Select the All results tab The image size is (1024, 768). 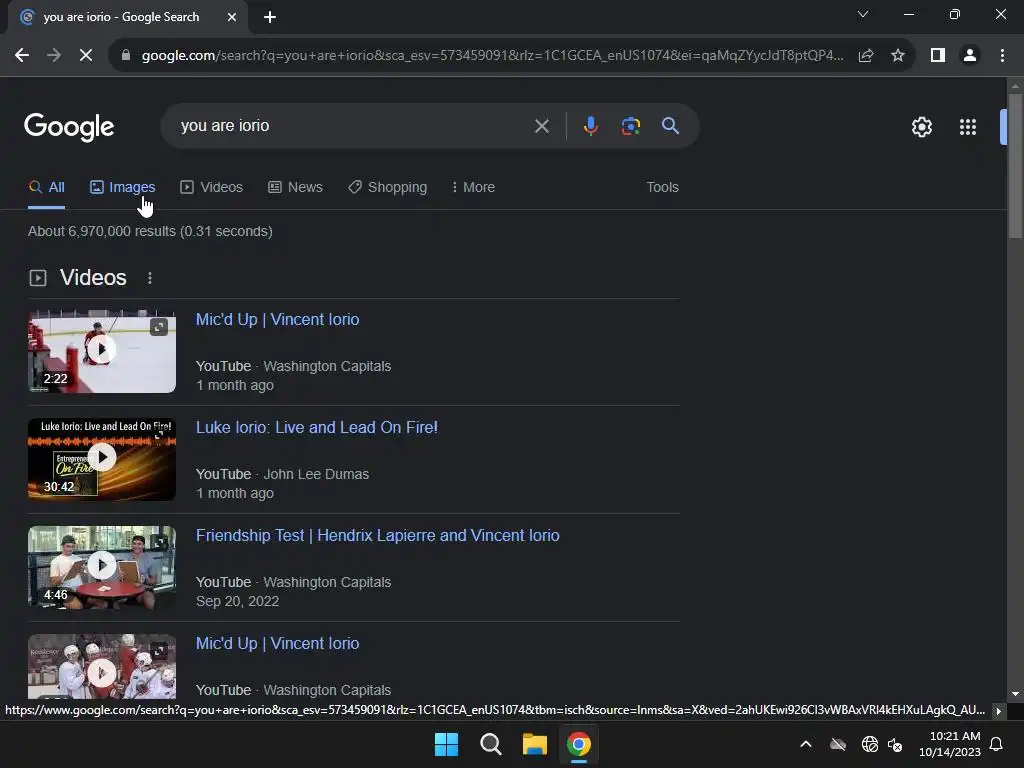tap(46, 187)
